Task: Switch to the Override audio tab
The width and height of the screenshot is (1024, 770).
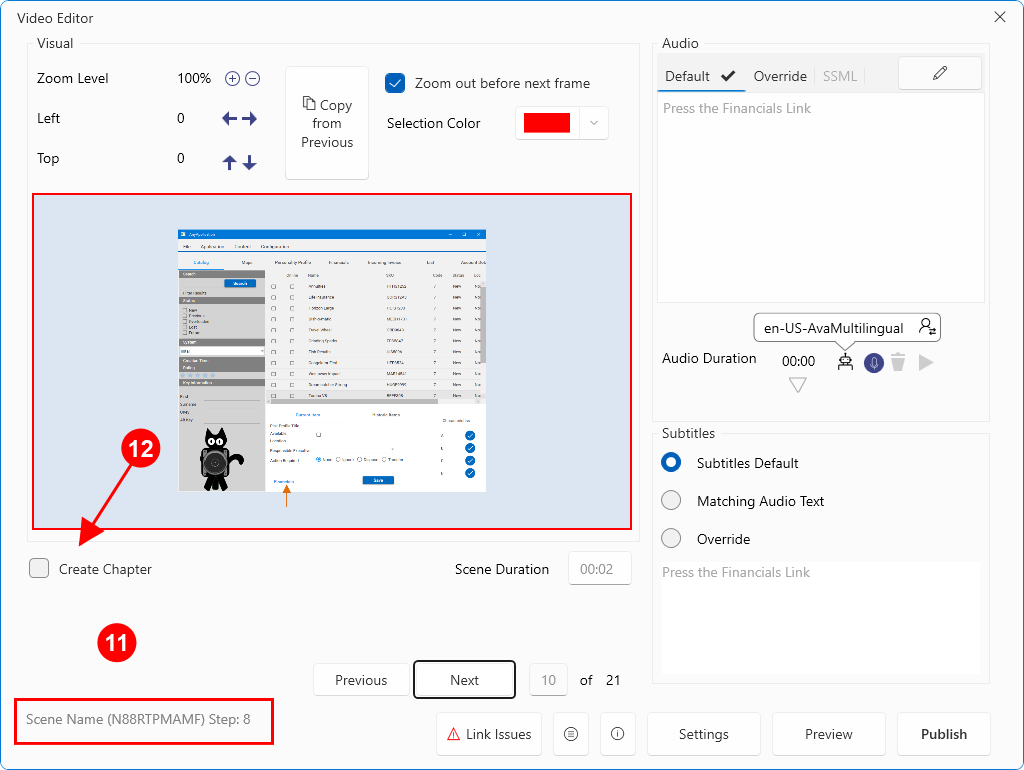Action: 780,76
